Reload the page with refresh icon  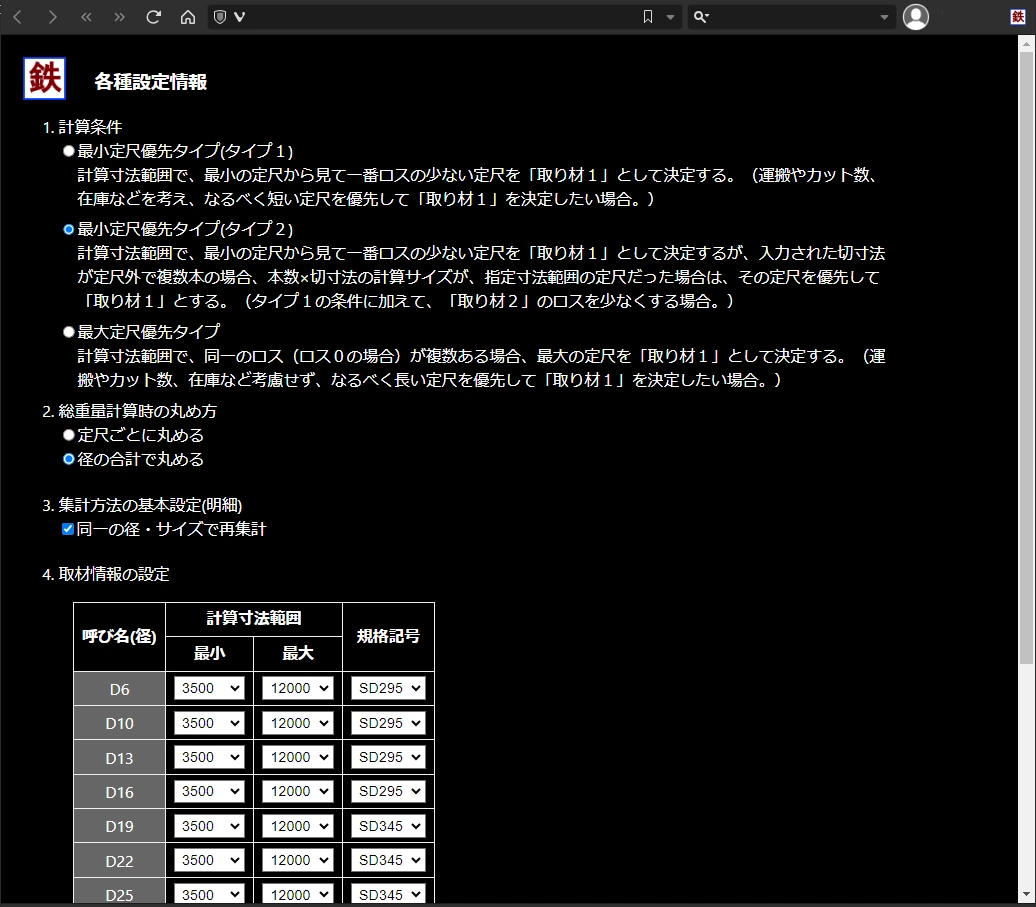[x=153, y=17]
